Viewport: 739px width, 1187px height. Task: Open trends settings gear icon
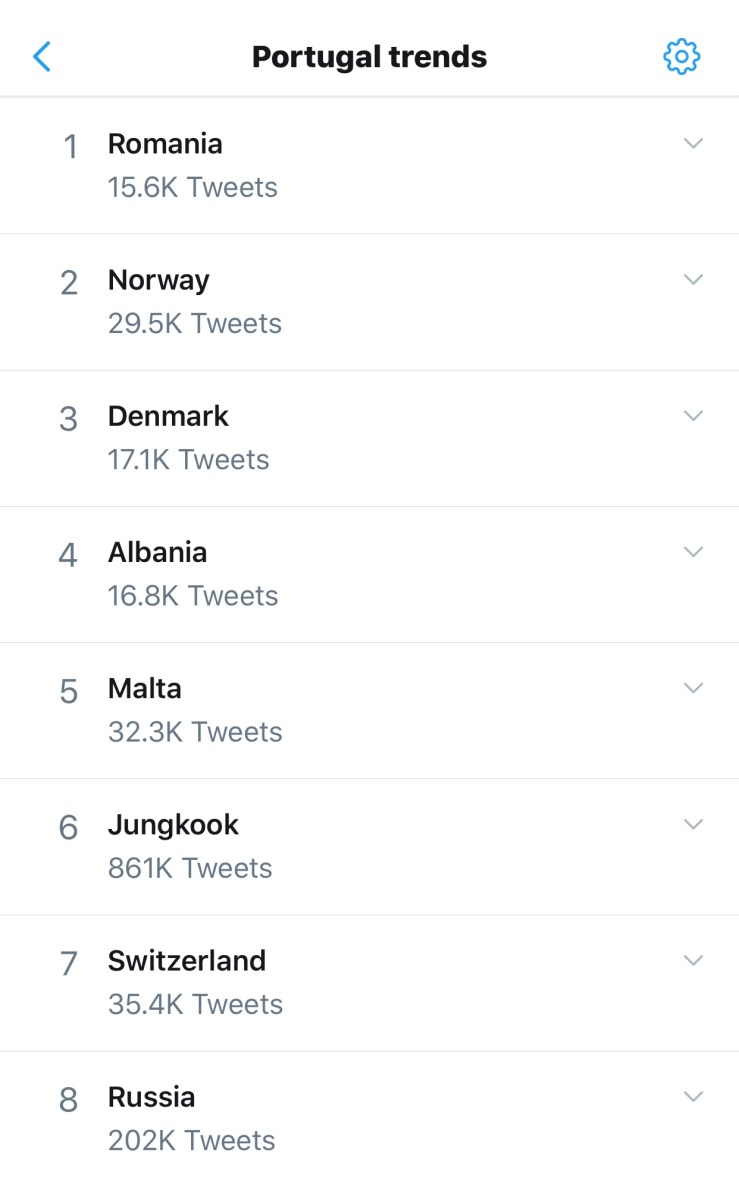click(682, 57)
